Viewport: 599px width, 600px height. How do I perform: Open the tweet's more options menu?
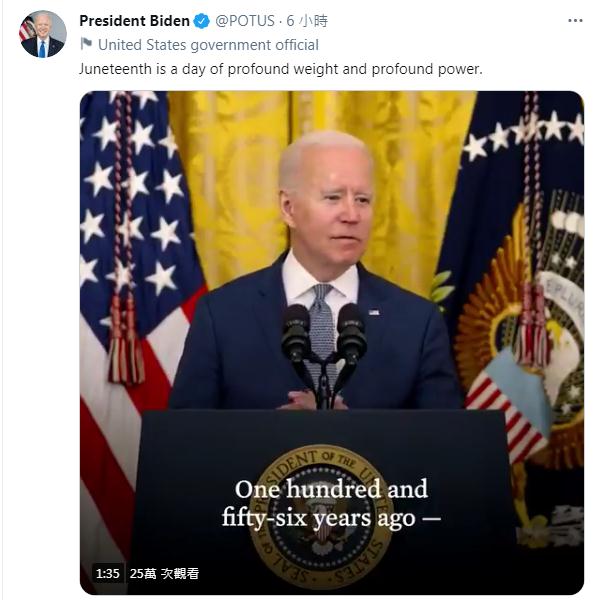click(575, 21)
